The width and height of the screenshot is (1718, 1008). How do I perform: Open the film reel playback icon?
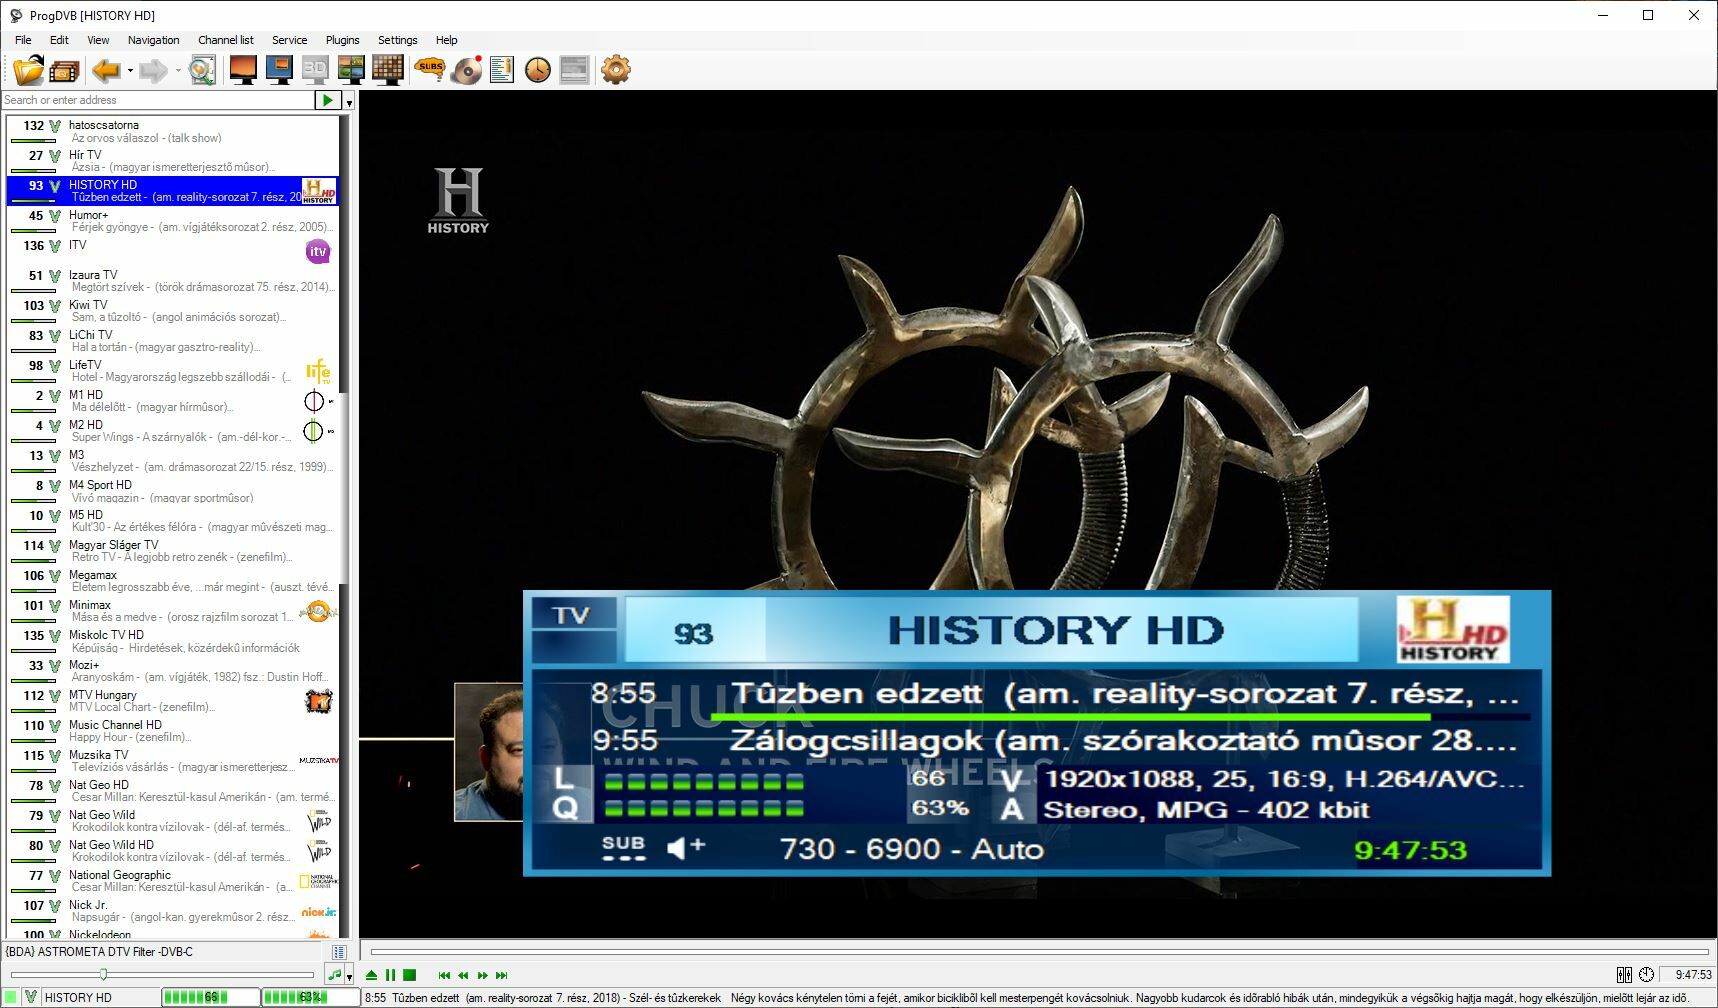(x=65, y=70)
